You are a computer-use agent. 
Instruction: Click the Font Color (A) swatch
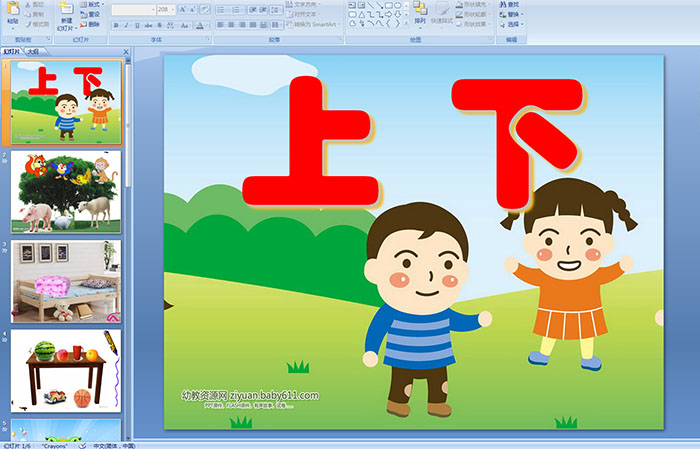(200, 26)
